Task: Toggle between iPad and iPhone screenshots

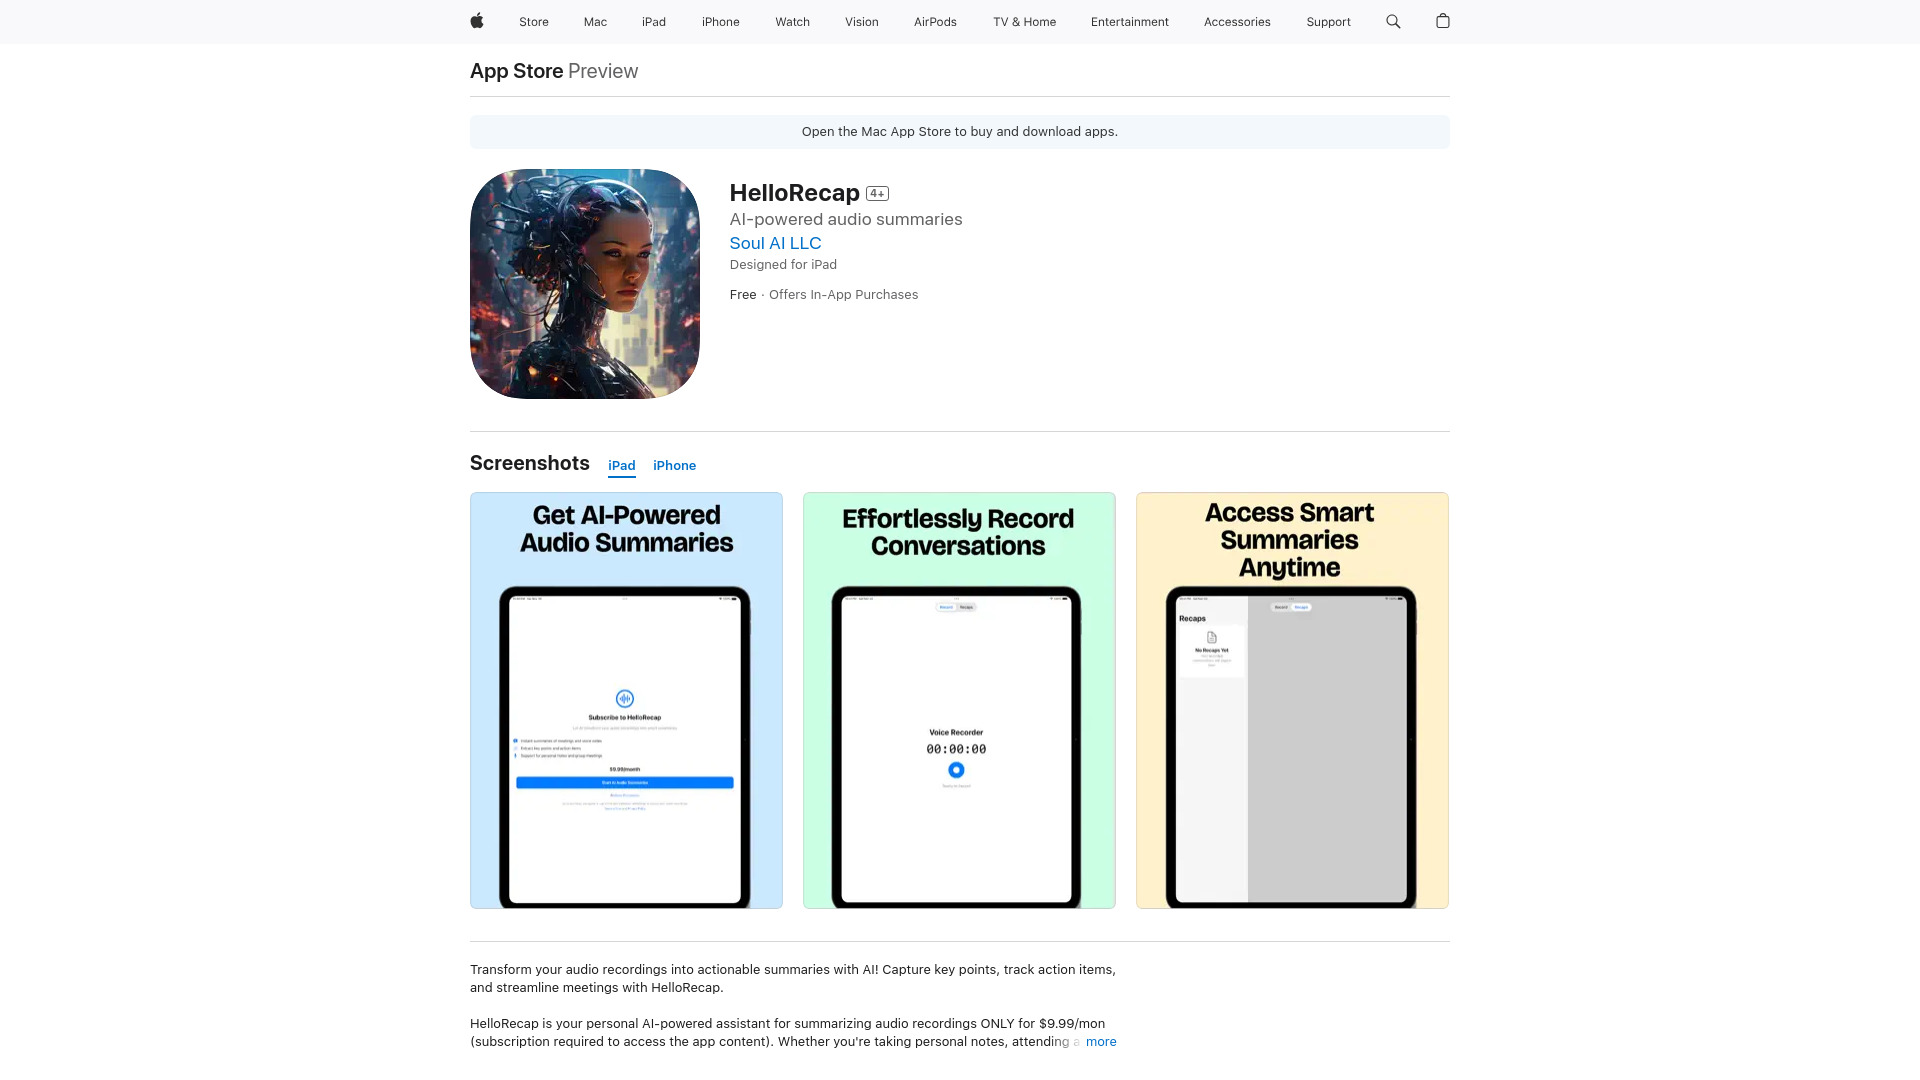Action: pos(674,465)
